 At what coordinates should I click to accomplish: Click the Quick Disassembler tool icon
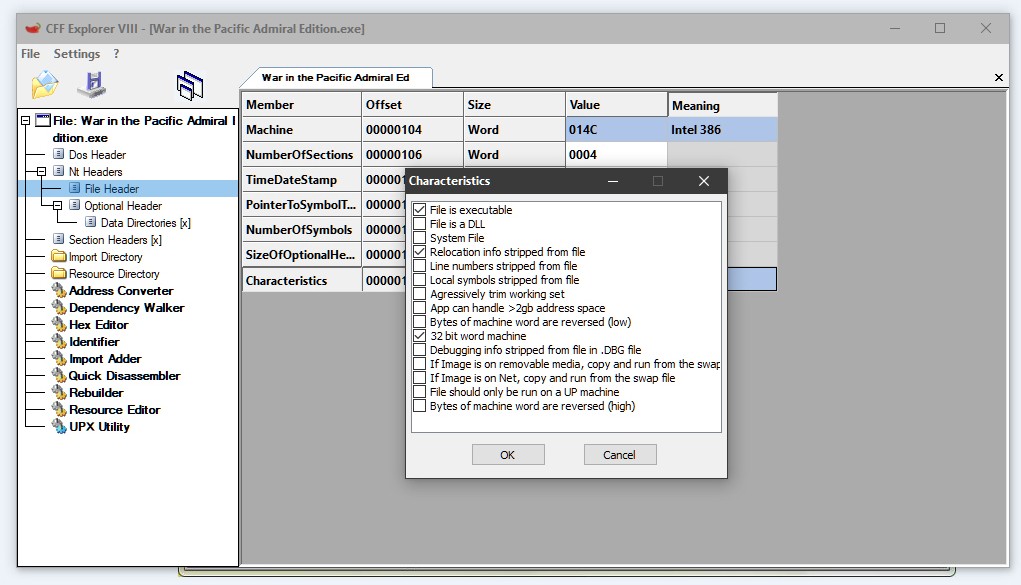click(59, 375)
